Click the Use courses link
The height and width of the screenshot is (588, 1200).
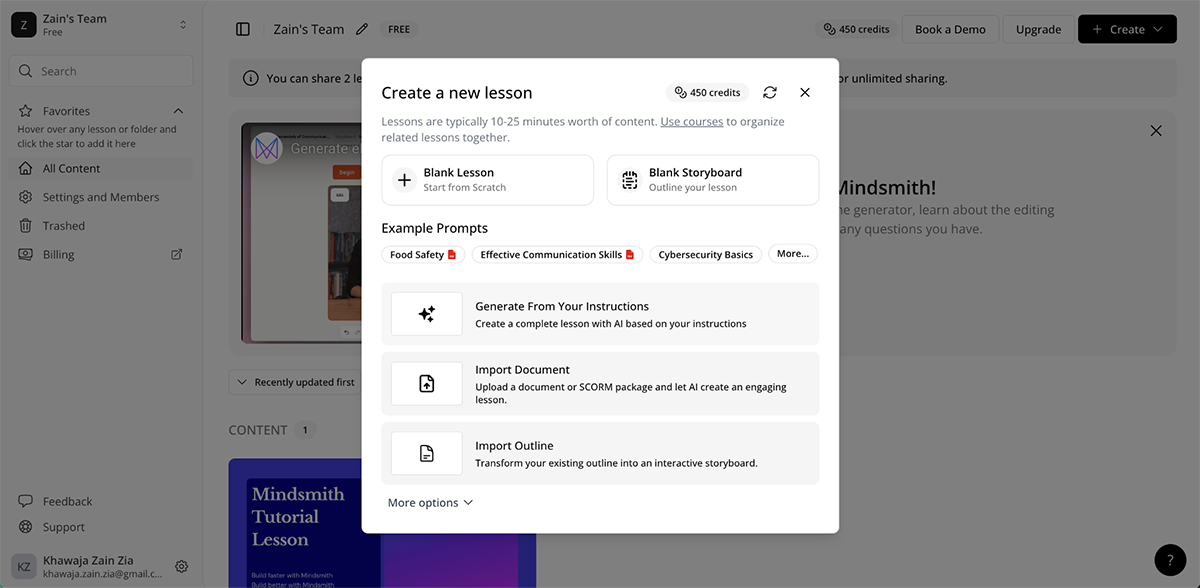pos(693,120)
